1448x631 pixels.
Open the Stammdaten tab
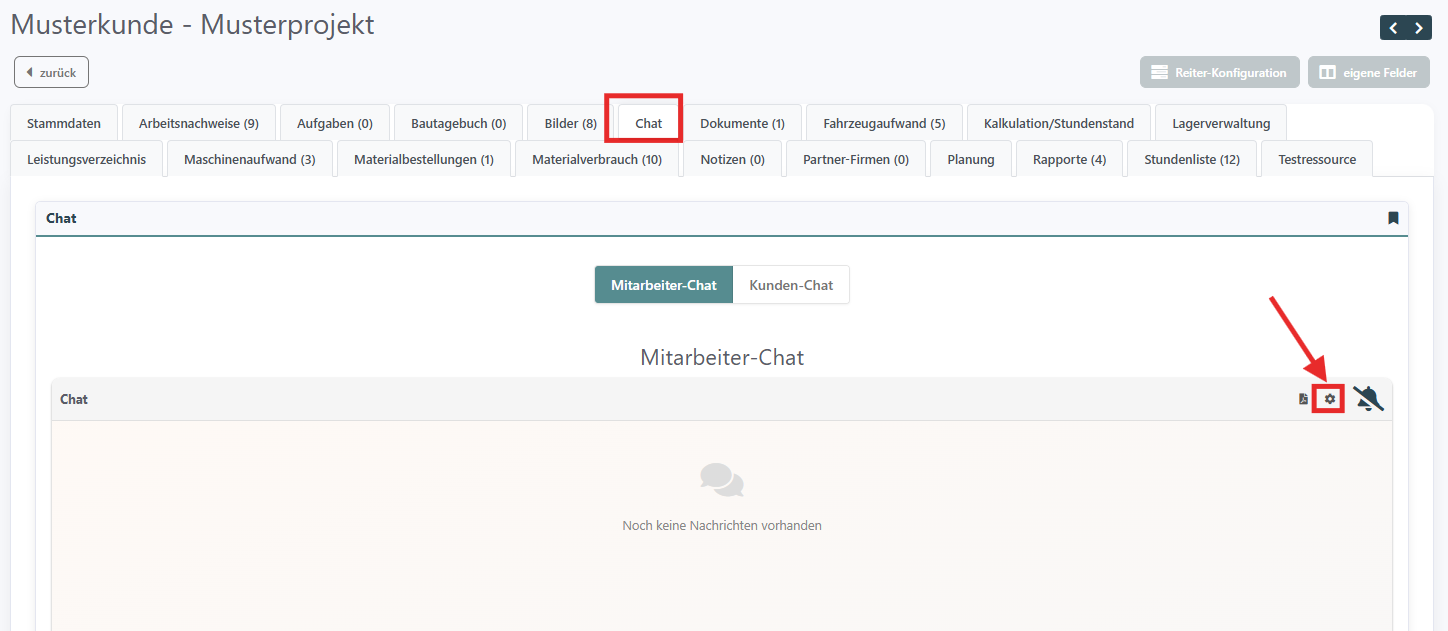tap(64, 123)
